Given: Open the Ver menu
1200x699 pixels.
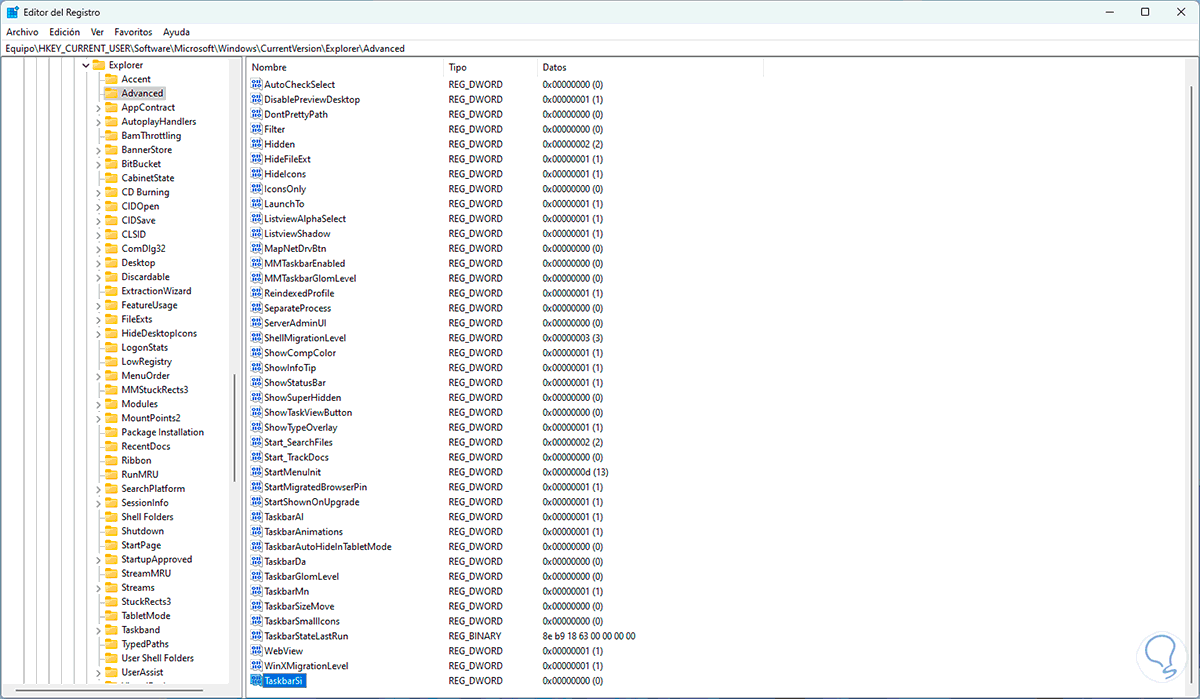Looking at the screenshot, I should pyautogui.click(x=97, y=32).
